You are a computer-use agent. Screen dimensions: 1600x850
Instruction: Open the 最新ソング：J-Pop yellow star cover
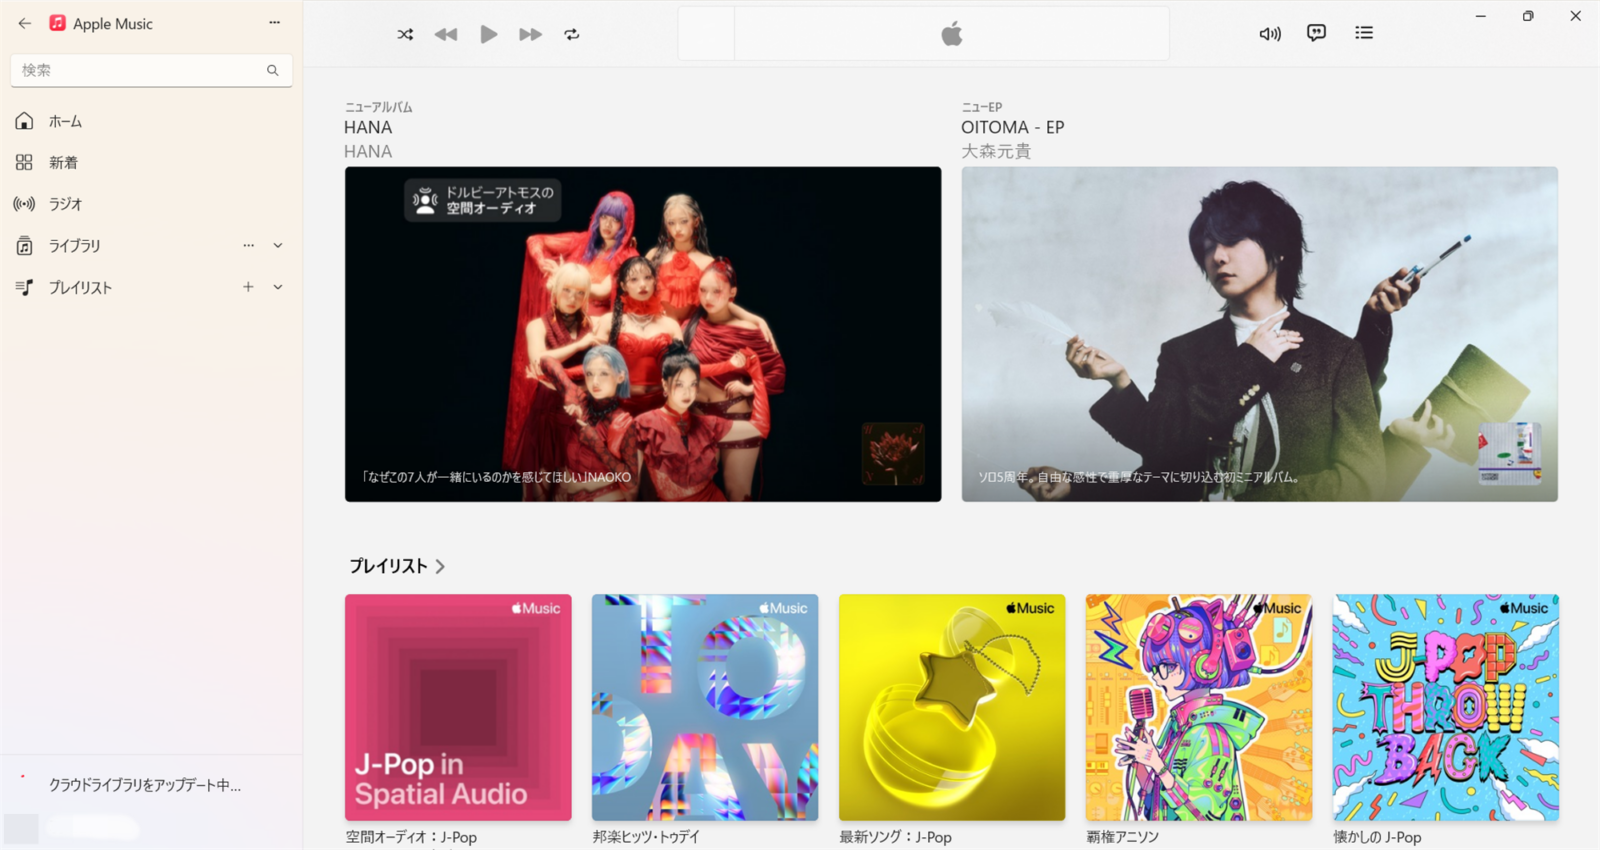pos(952,708)
